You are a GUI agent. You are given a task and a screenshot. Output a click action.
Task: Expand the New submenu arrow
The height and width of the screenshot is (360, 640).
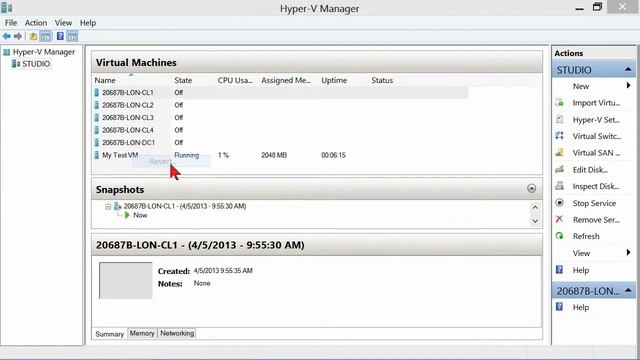629,86
